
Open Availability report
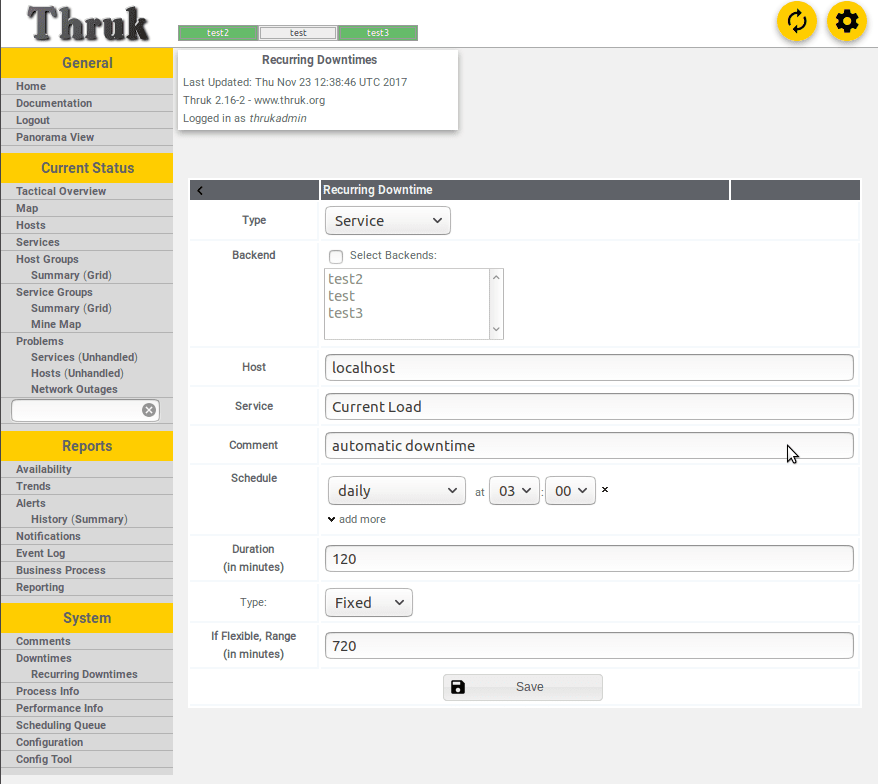click(44, 469)
